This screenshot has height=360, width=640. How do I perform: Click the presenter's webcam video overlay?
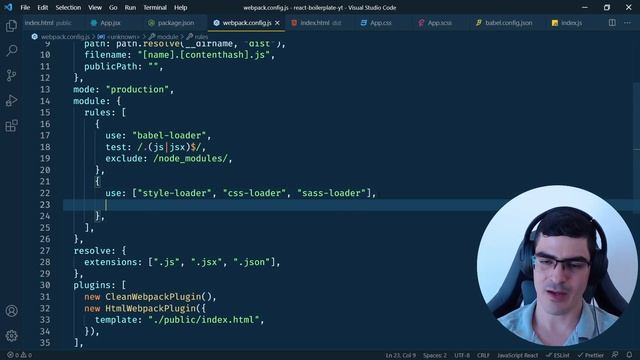click(x=557, y=265)
